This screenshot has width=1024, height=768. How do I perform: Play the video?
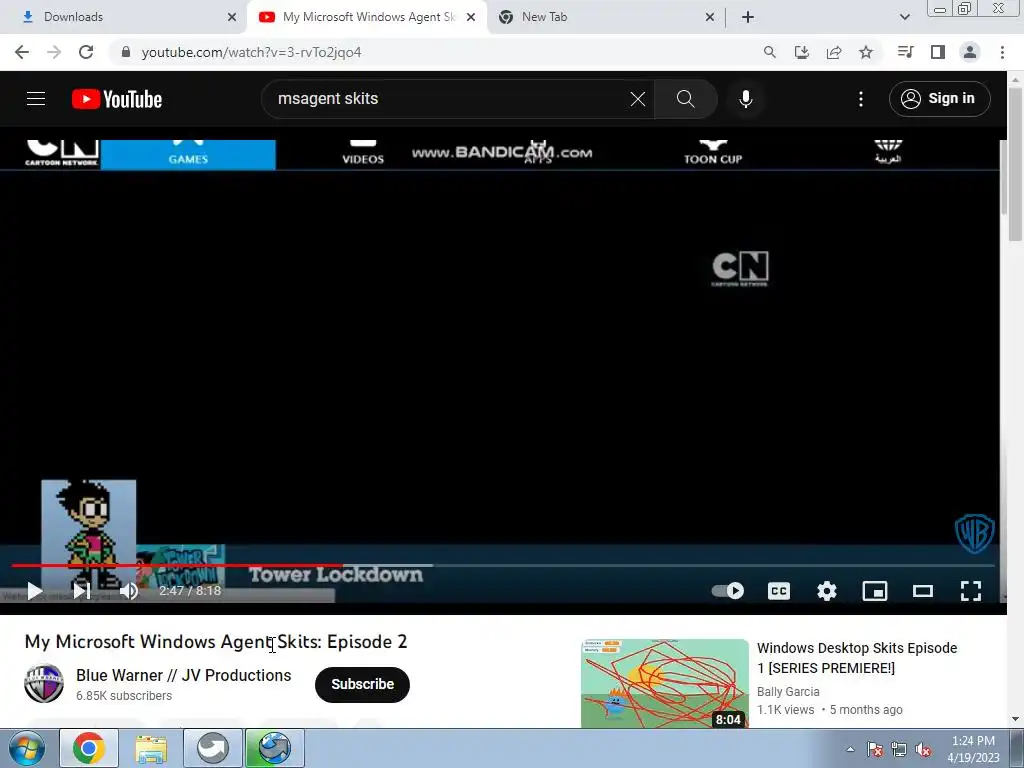point(34,591)
